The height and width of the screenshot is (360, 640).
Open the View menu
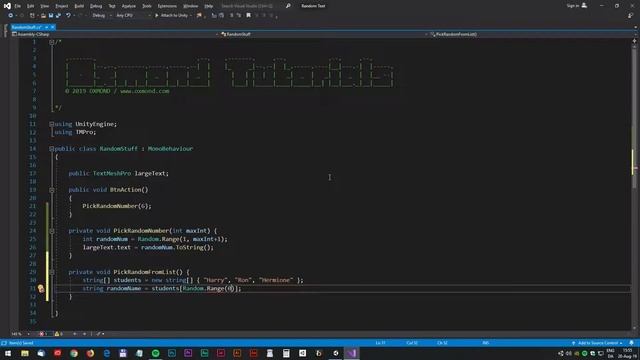click(44, 6)
